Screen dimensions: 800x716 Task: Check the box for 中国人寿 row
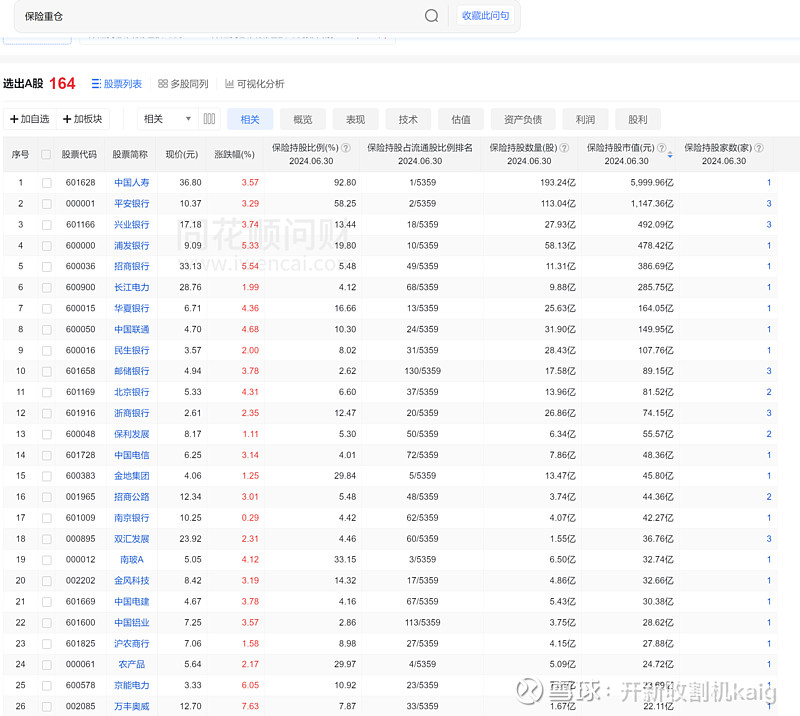coord(46,183)
